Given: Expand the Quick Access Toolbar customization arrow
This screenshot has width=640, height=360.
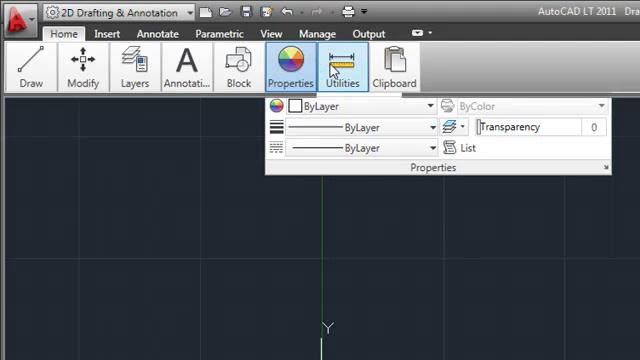Looking at the screenshot, I should (364, 11).
